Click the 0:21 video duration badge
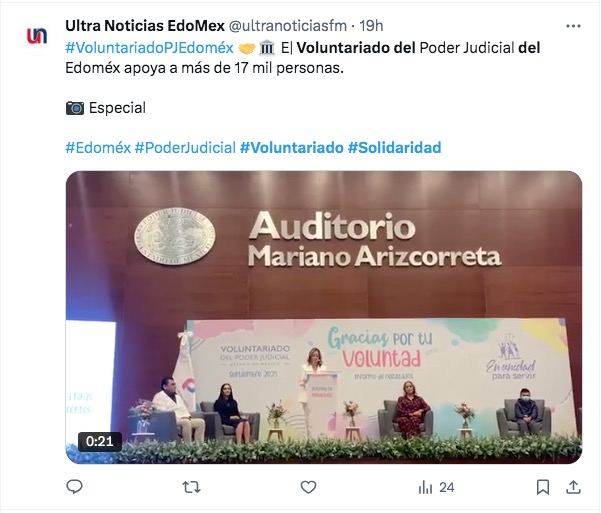601x513 pixels. pos(100,441)
